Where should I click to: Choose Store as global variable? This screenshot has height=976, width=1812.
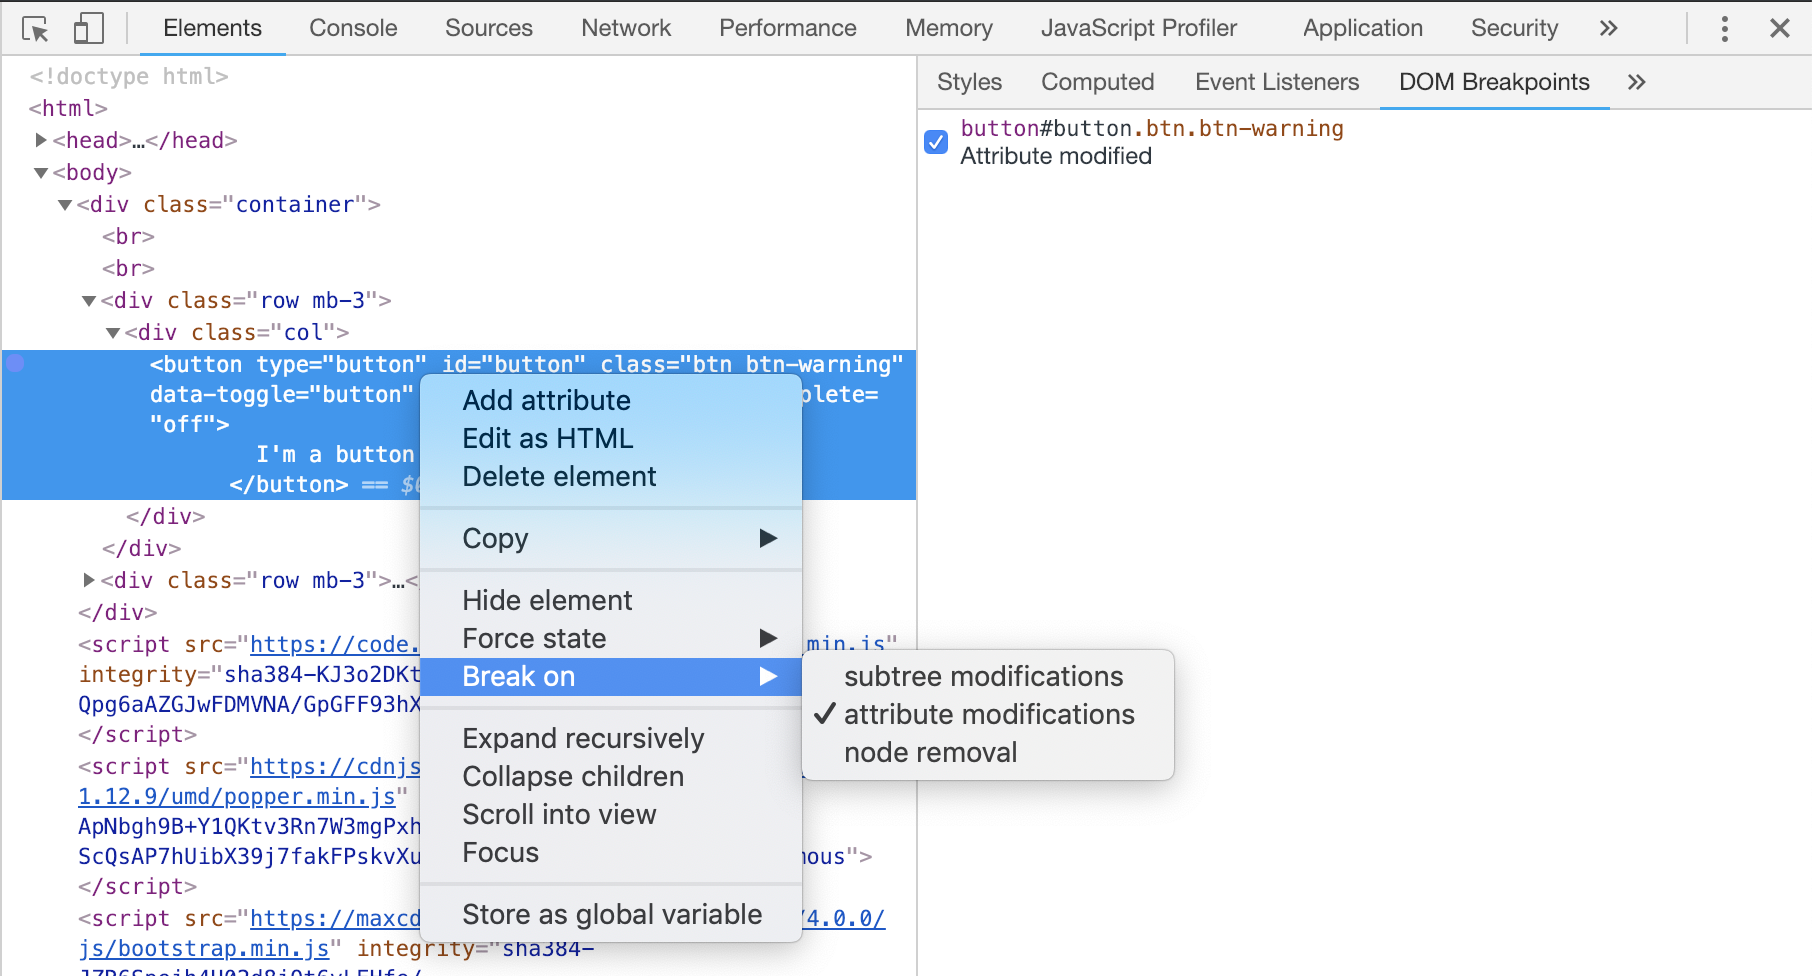pos(611,914)
